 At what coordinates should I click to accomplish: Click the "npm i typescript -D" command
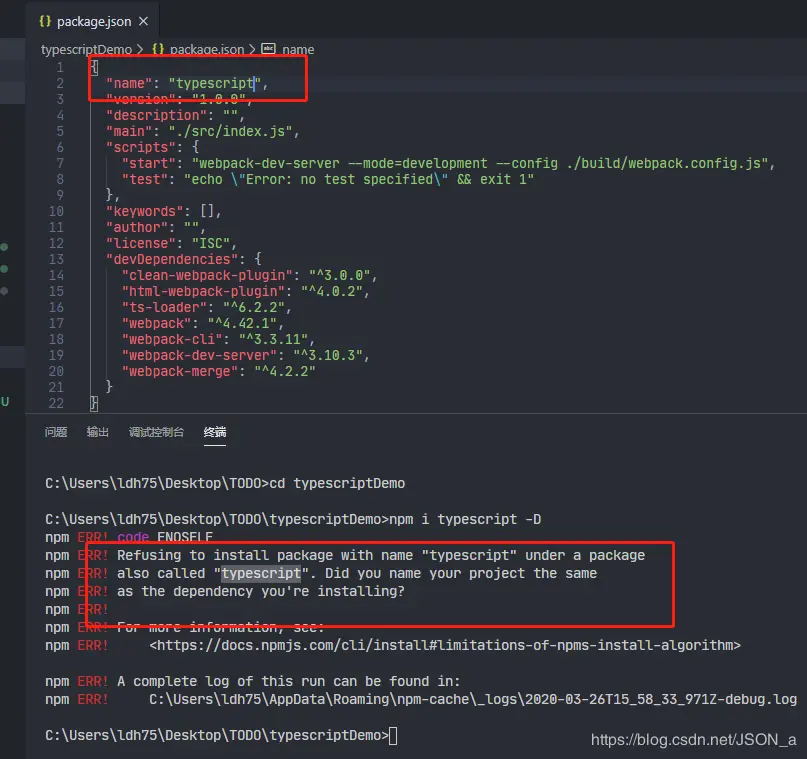tap(465, 519)
